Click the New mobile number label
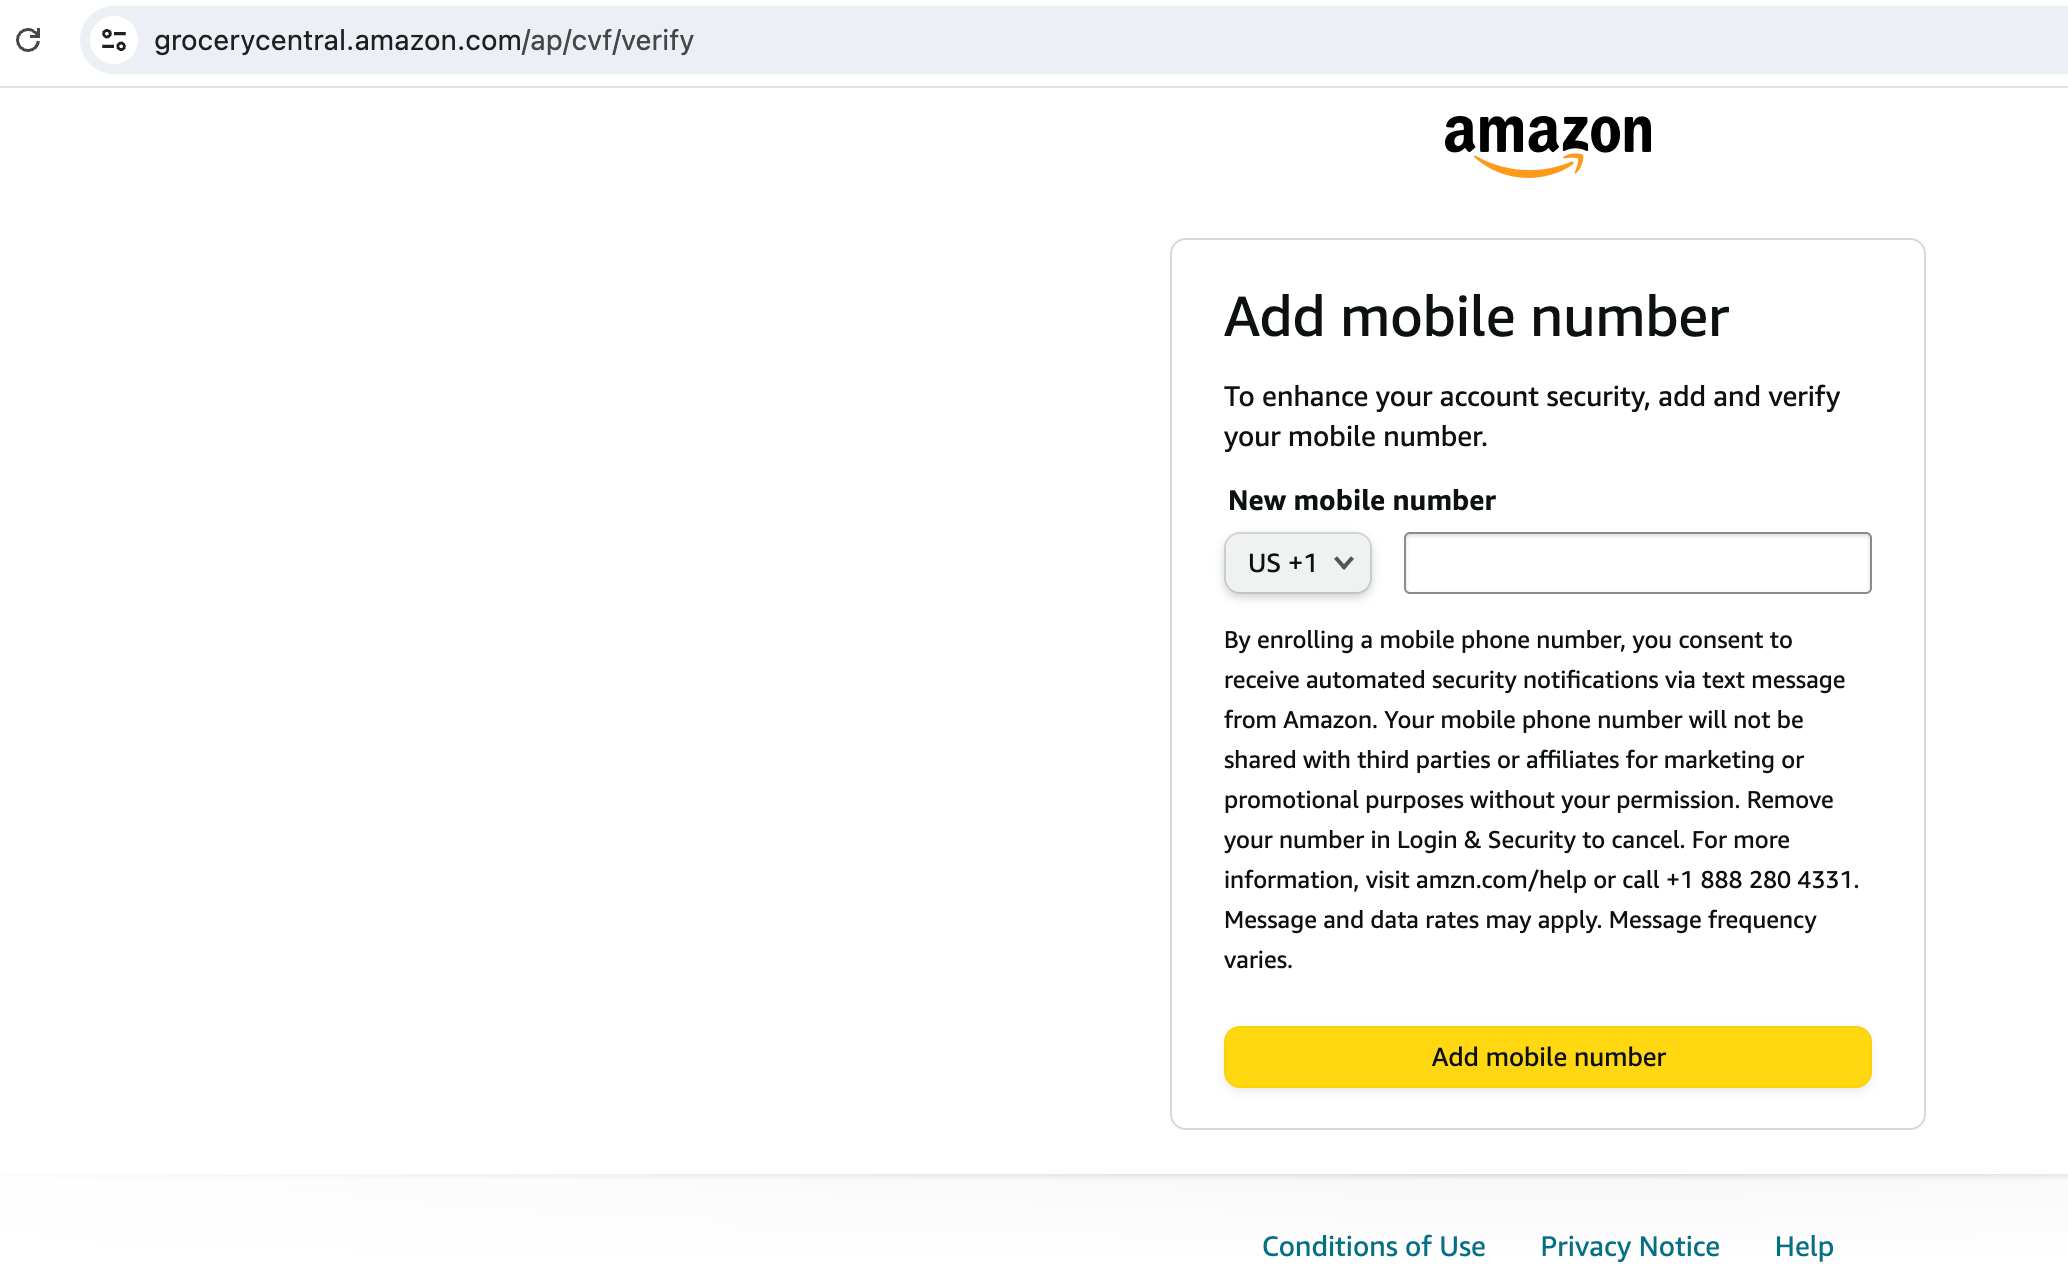 1360,500
